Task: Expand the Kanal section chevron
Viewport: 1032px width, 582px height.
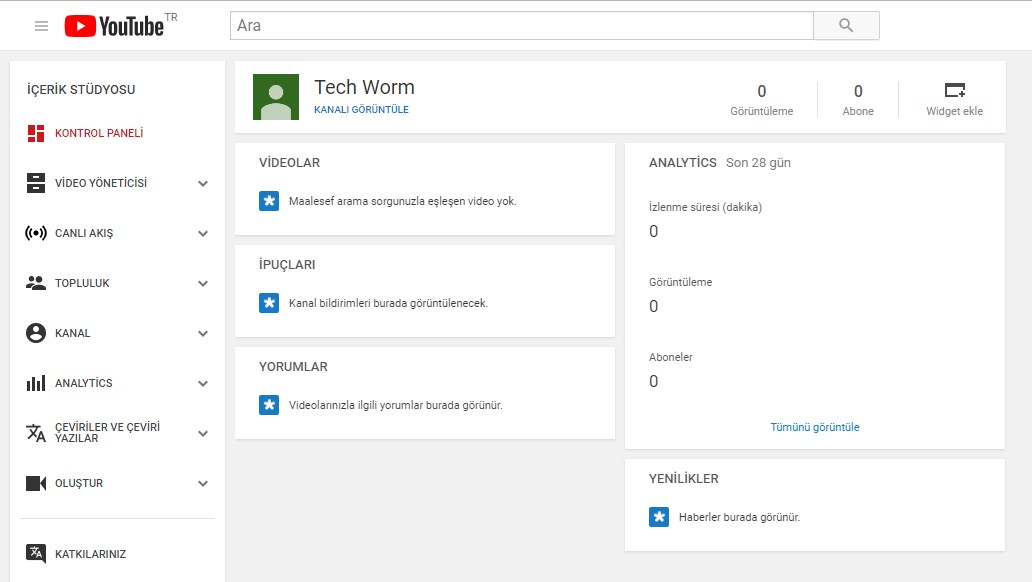Action: pyautogui.click(x=203, y=334)
